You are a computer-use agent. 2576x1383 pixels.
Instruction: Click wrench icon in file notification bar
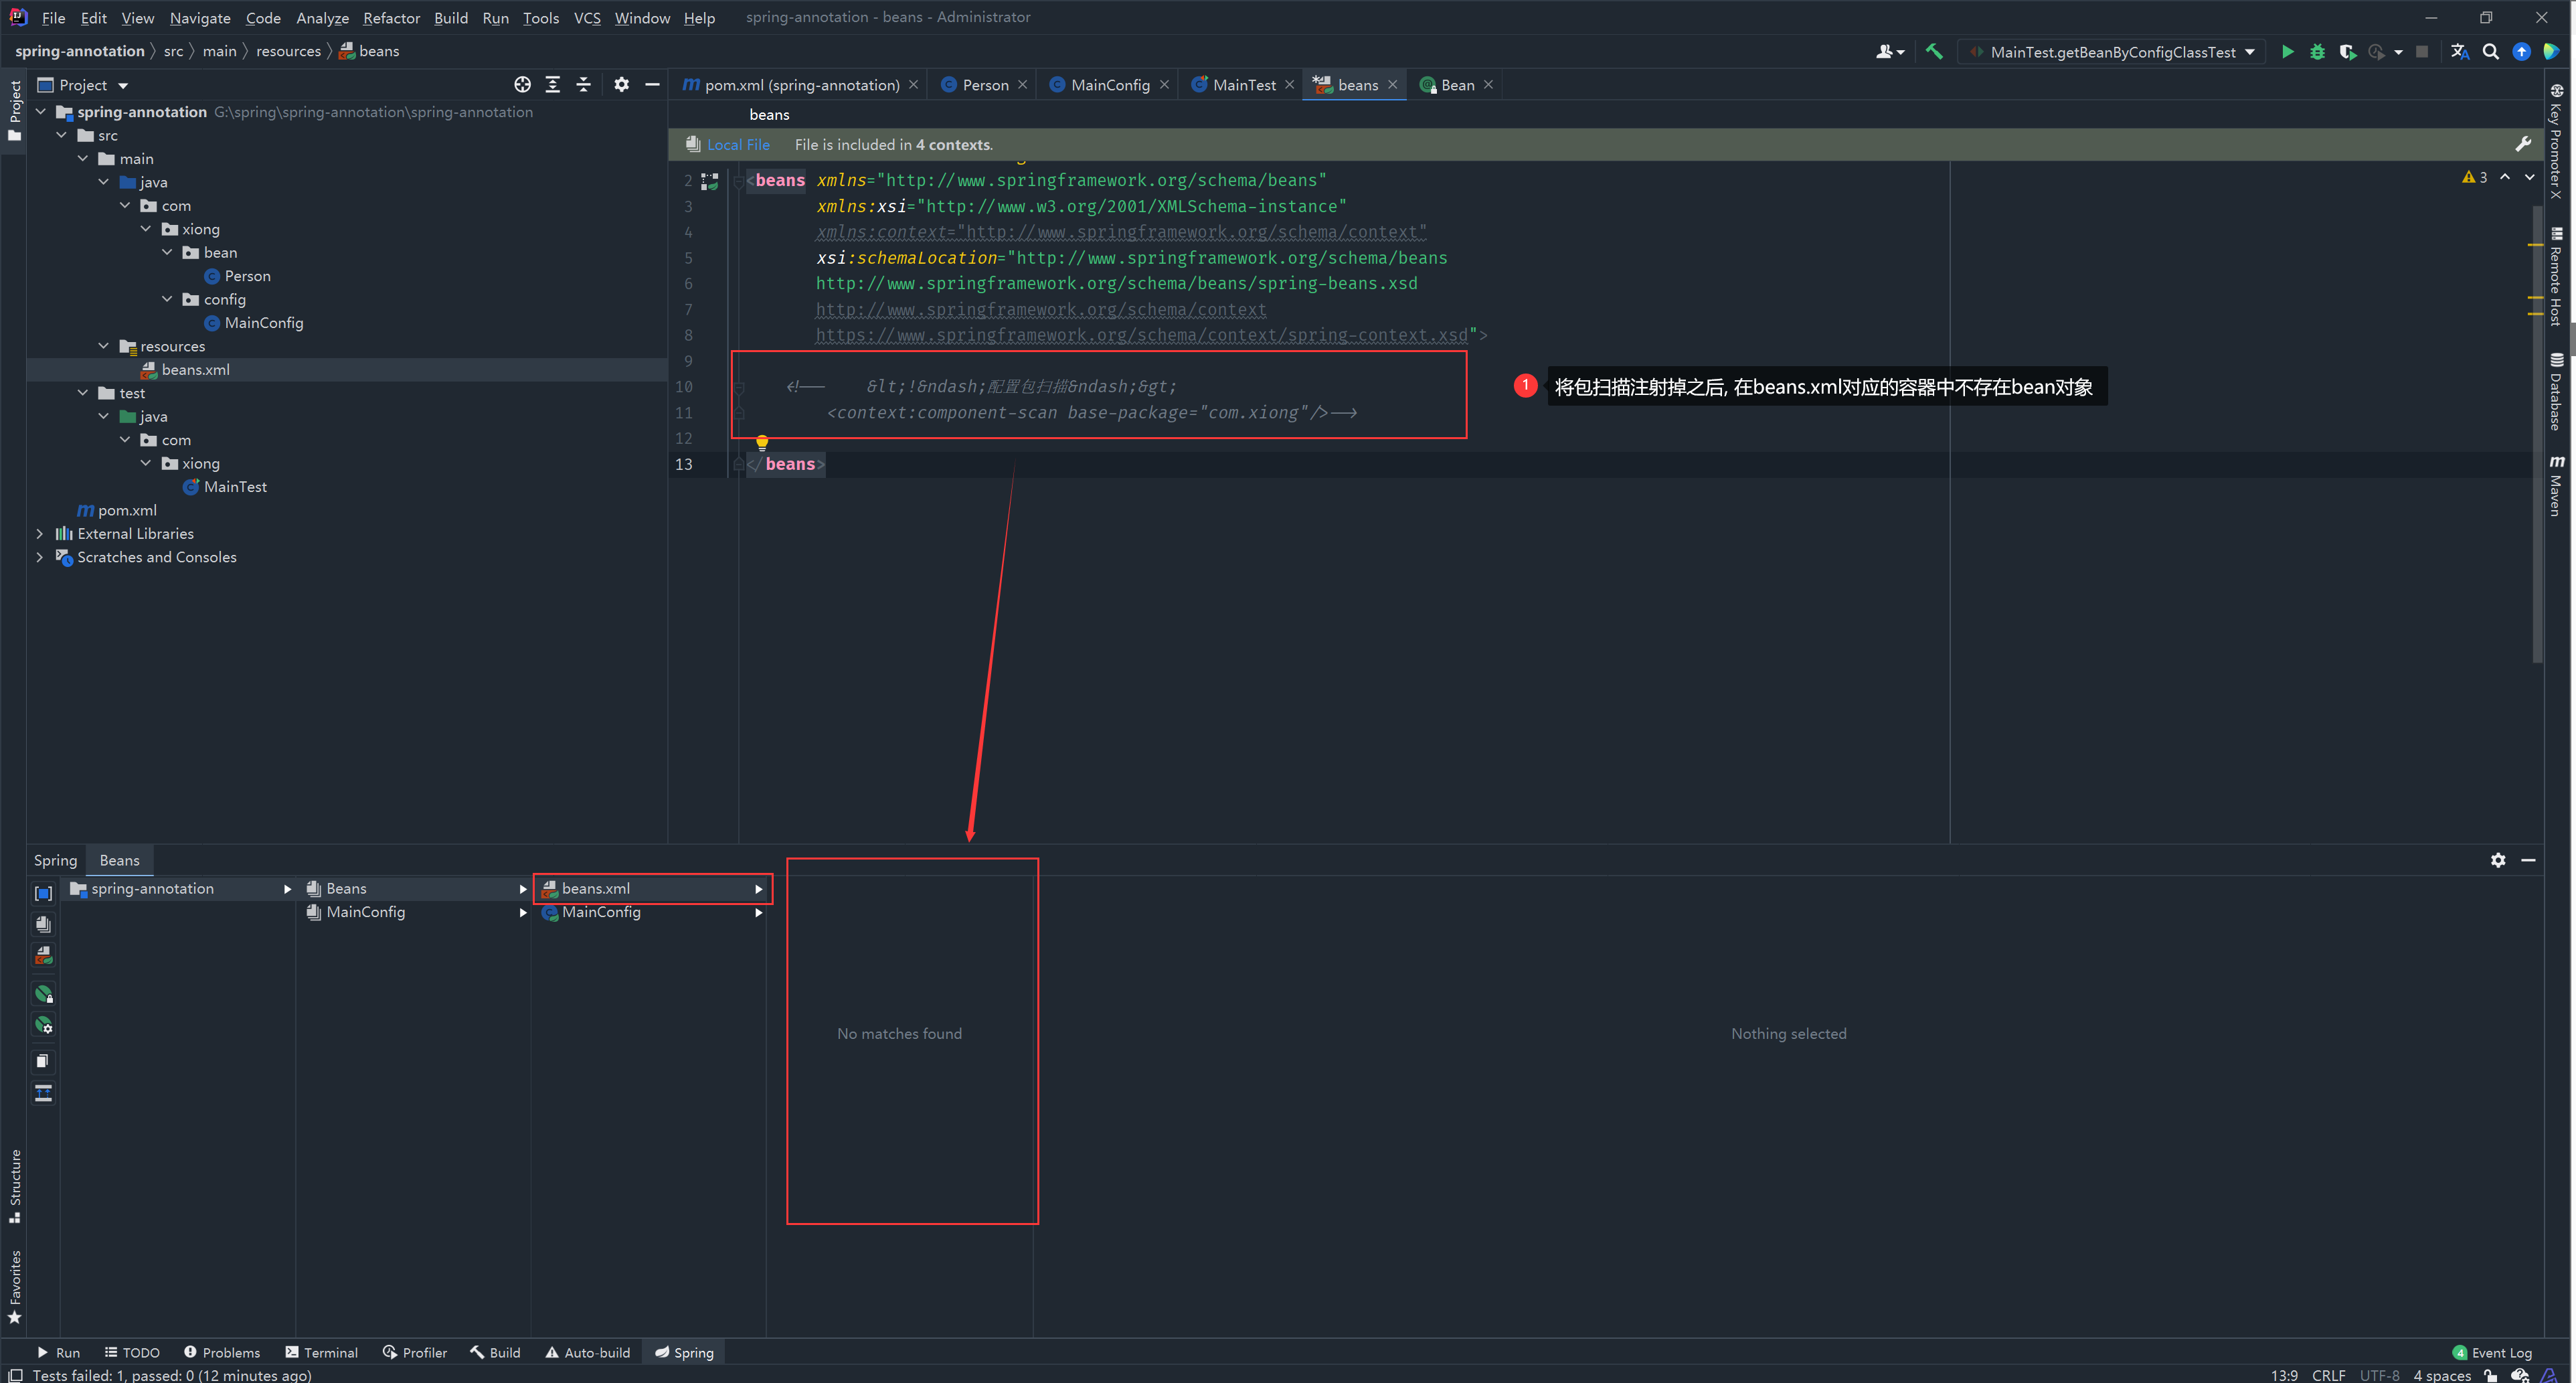(2523, 145)
